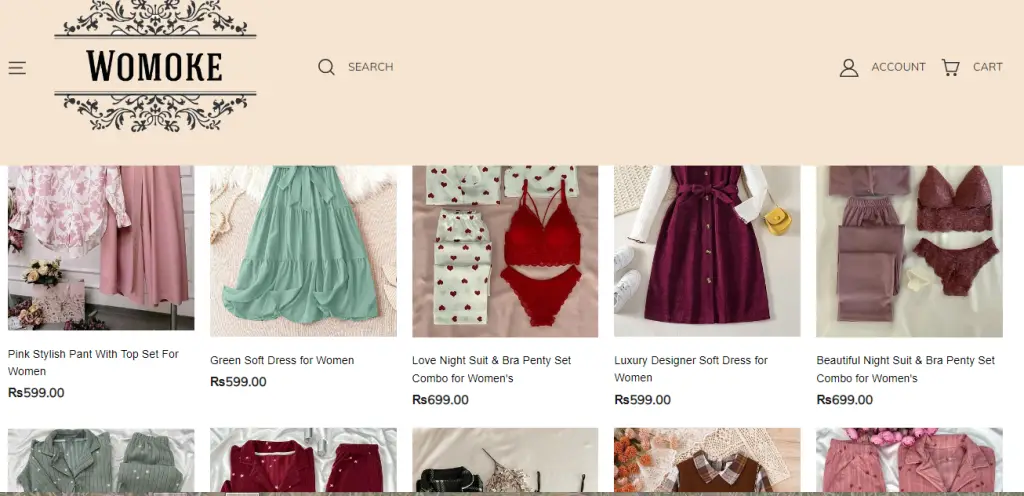
Task: Select the brown vest with plaid shirt thumbnail
Action: [707, 461]
